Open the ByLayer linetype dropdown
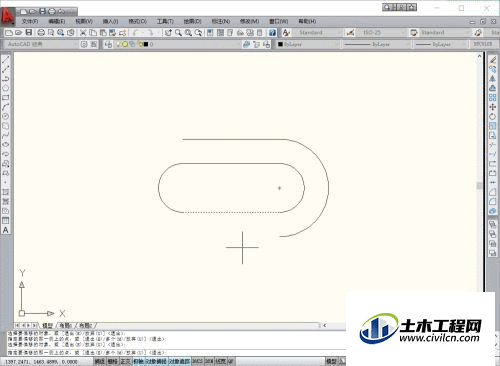Screen dimensions: 500x366 click(376, 44)
